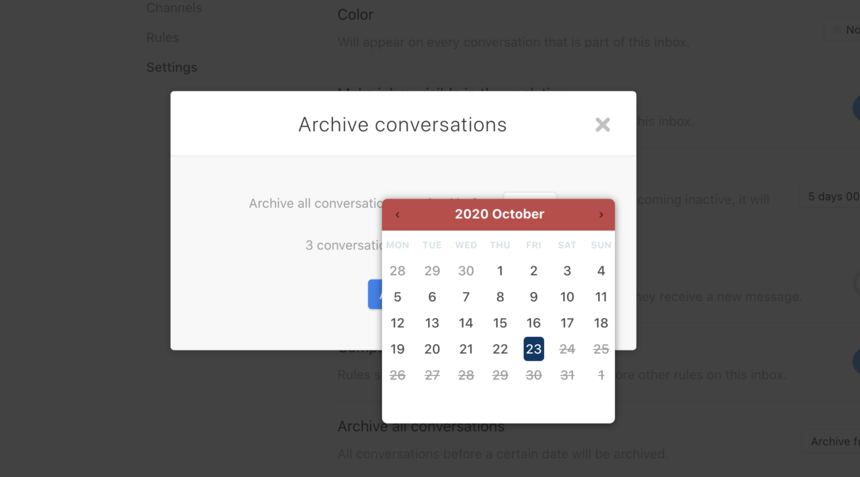Viewport: 860px width, 477px height.
Task: Select the 17th of October
Action: coord(567,323)
